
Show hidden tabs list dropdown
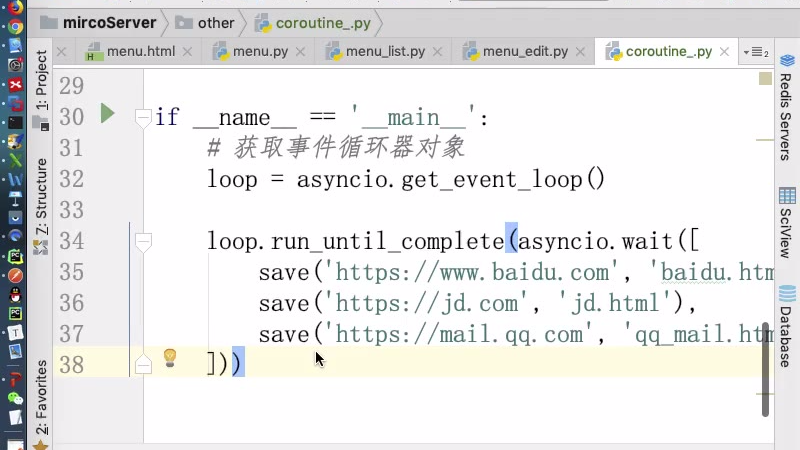[x=757, y=52]
